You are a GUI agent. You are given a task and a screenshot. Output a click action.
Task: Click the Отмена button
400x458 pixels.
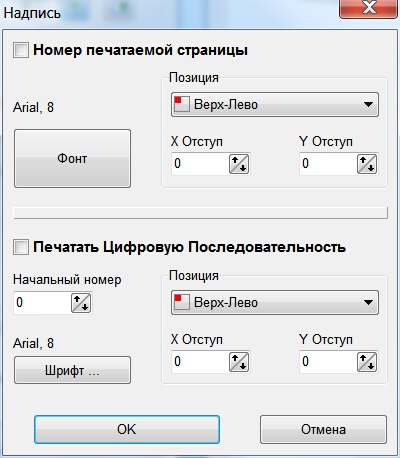tap(323, 429)
